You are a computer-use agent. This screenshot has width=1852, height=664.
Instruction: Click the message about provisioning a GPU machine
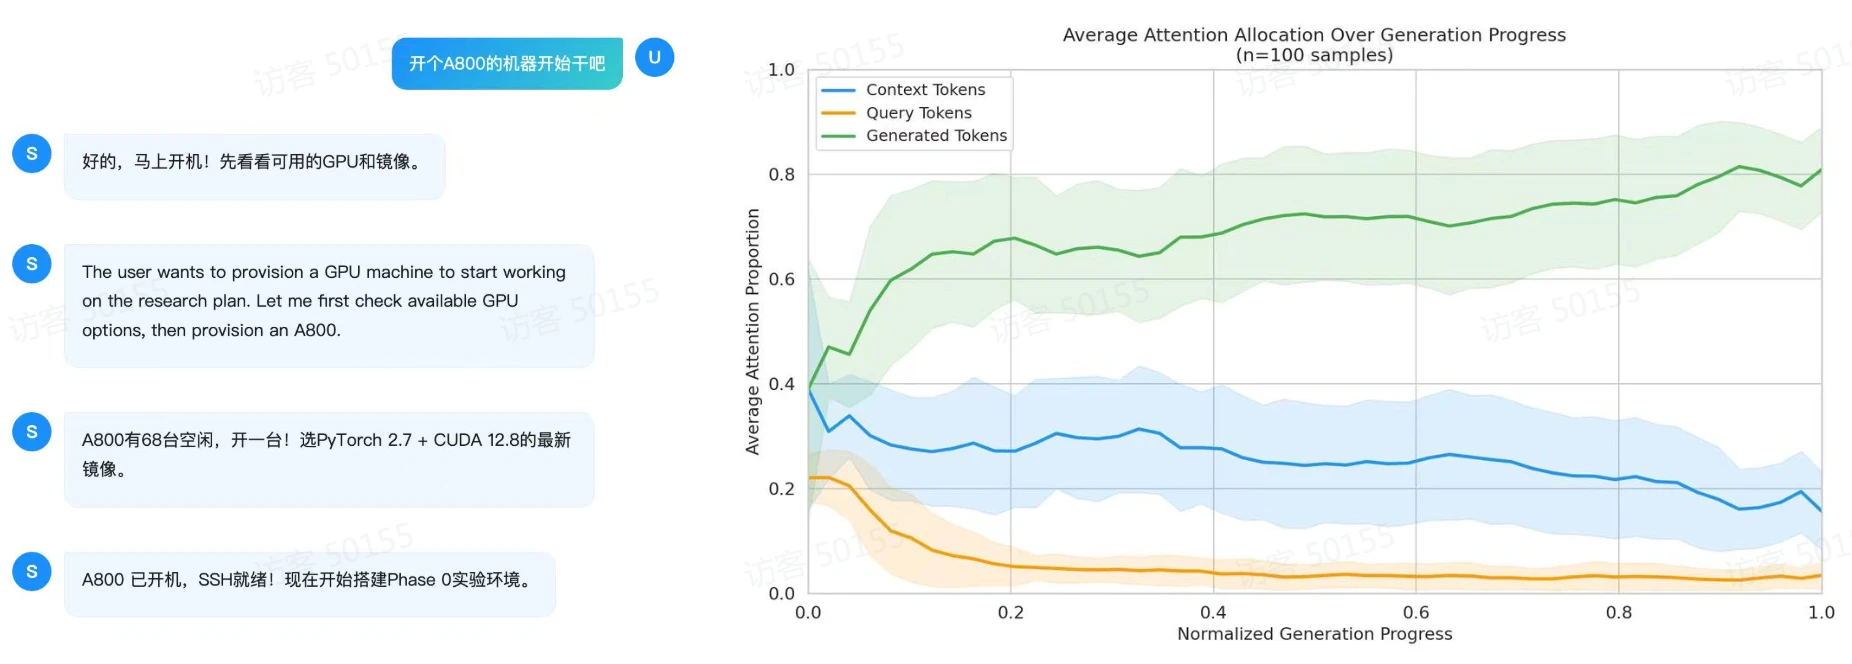pos(329,305)
